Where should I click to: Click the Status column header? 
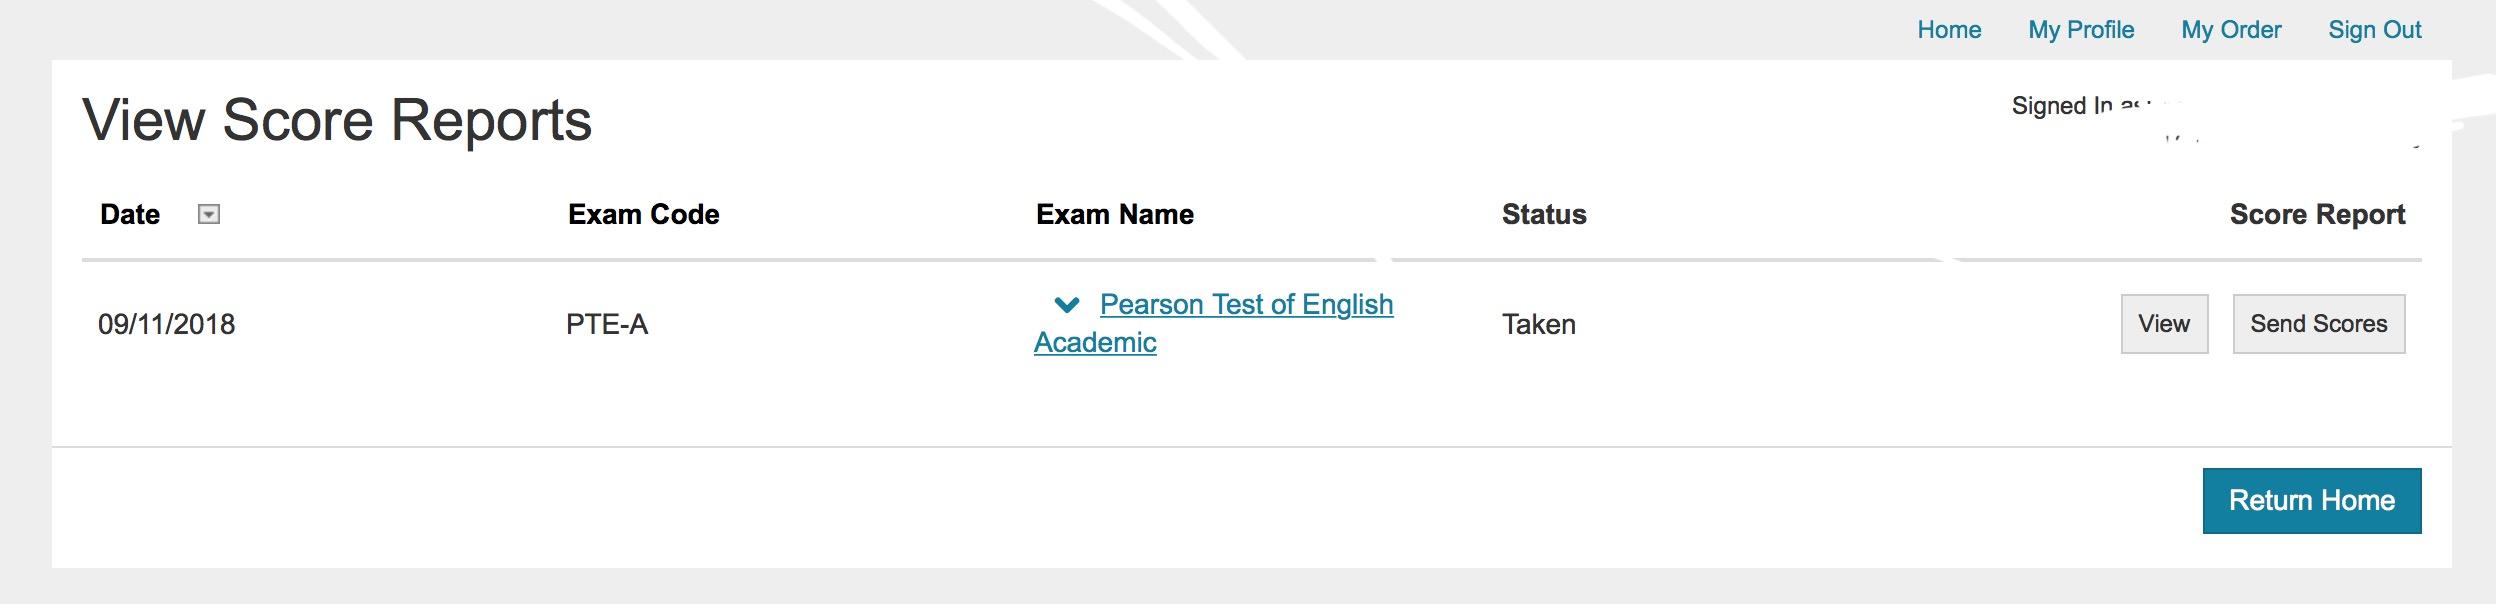tap(1543, 214)
